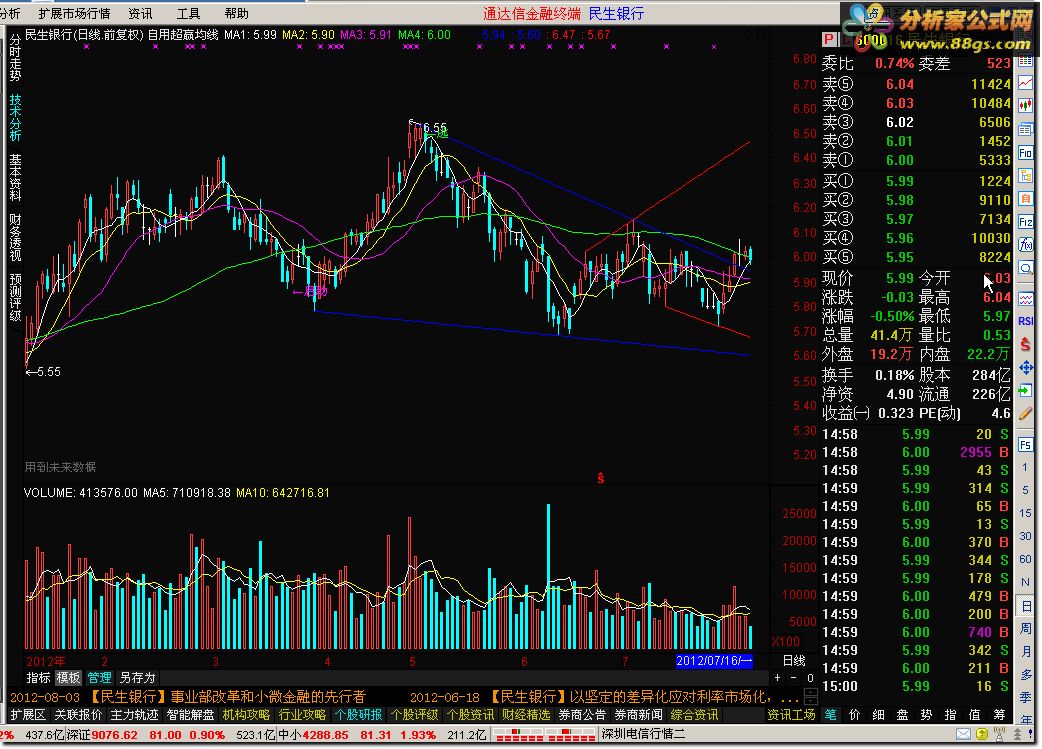Click the minus zoom button beside 日线
This screenshot has width=1042, height=749.
pos(793,678)
